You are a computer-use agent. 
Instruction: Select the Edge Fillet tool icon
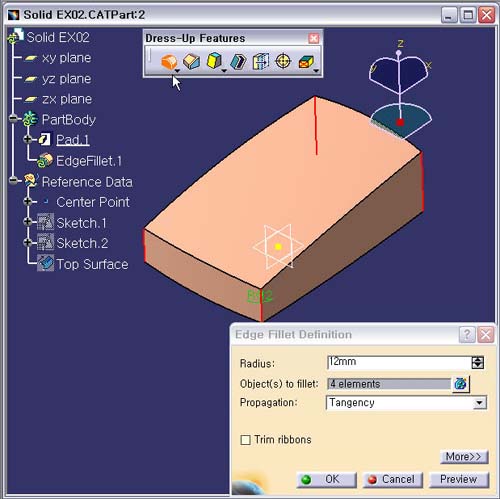click(169, 62)
